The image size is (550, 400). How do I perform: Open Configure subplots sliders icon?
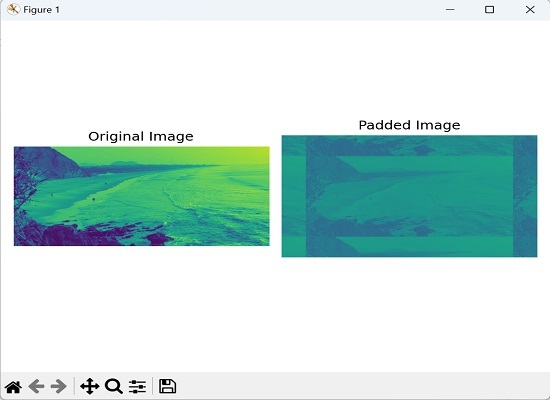point(137,386)
